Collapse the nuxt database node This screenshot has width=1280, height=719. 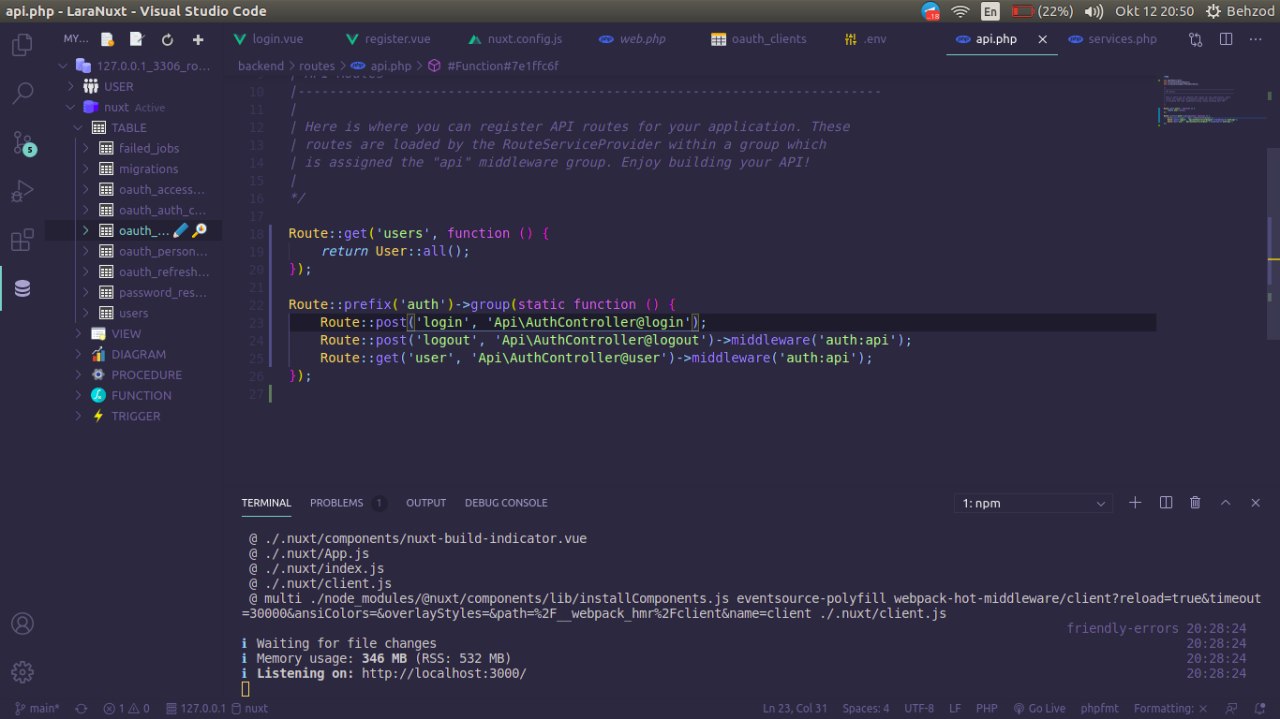click(x=71, y=107)
